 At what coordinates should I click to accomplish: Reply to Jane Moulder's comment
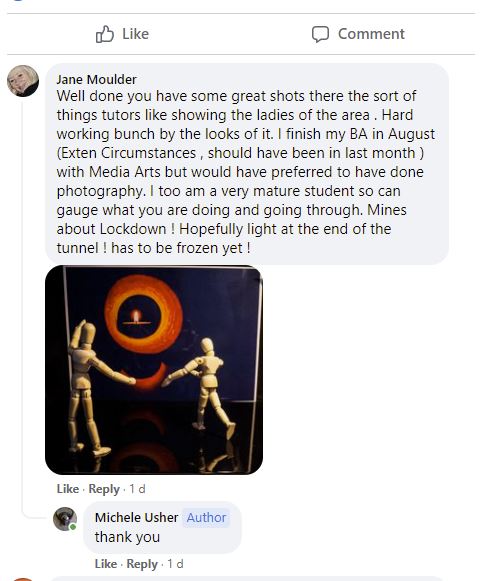[104, 489]
